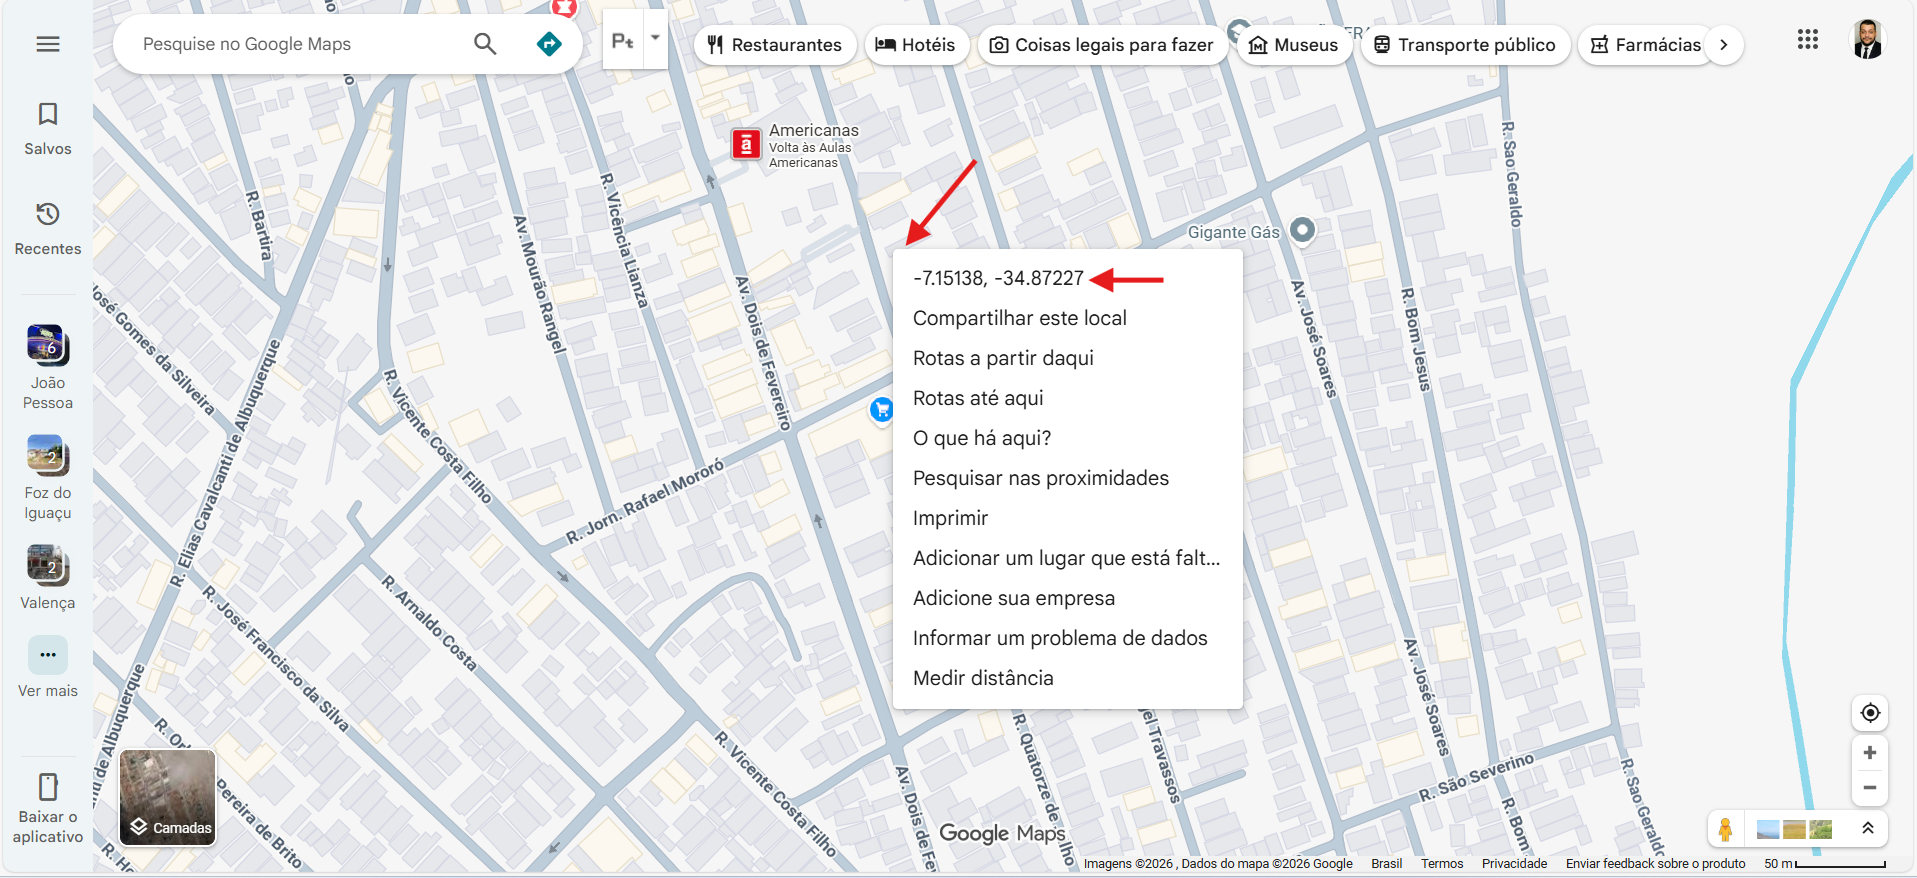
Task: Open the input tools language dropdown
Action: pyautogui.click(x=656, y=40)
